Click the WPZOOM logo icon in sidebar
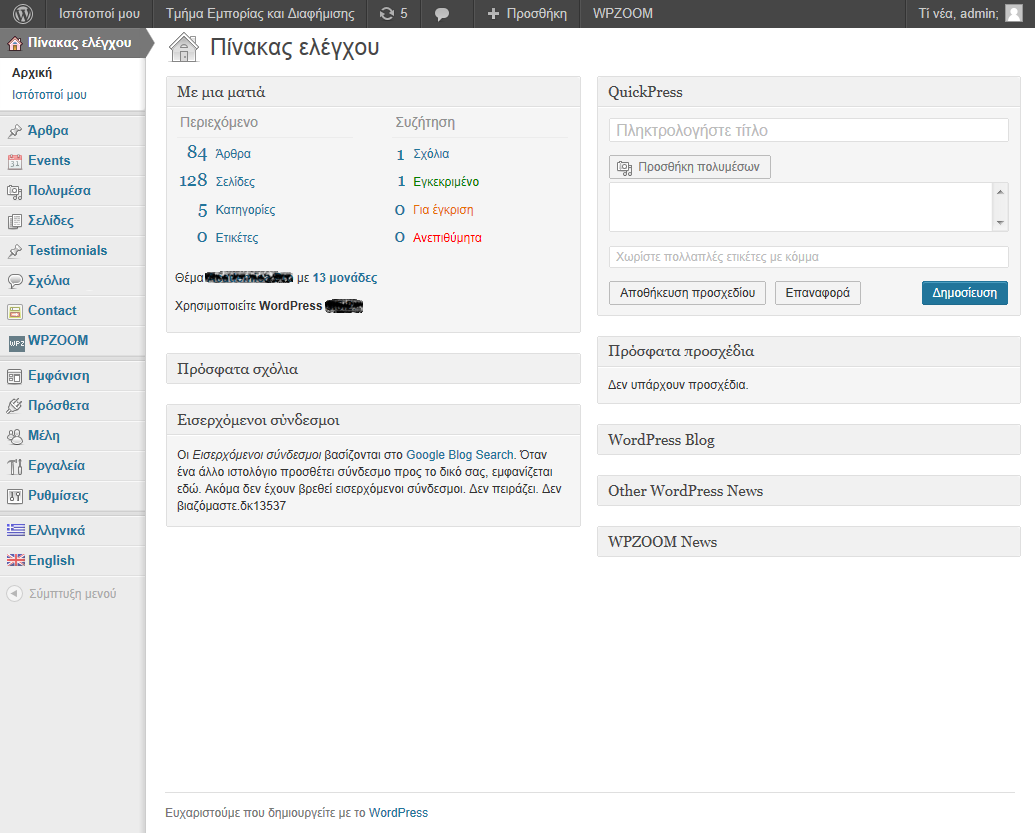Viewport: 1035px width, 833px height. [17, 343]
